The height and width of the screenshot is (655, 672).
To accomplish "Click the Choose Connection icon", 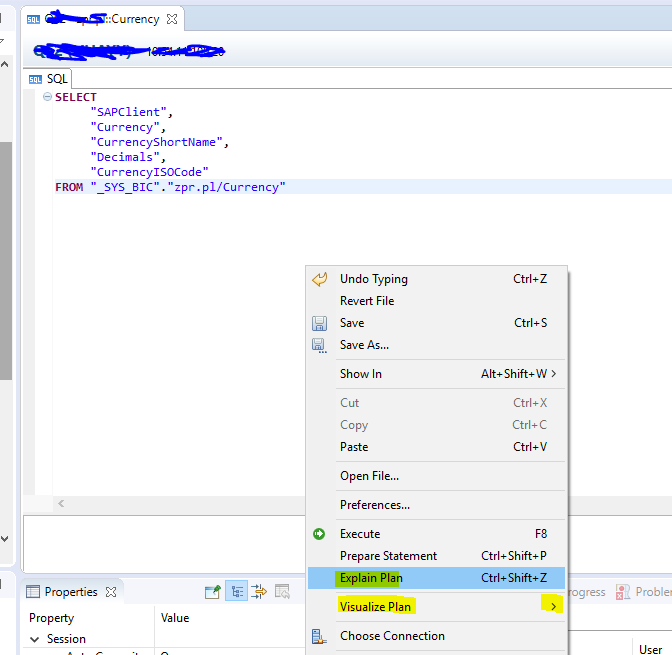I will 320,636.
